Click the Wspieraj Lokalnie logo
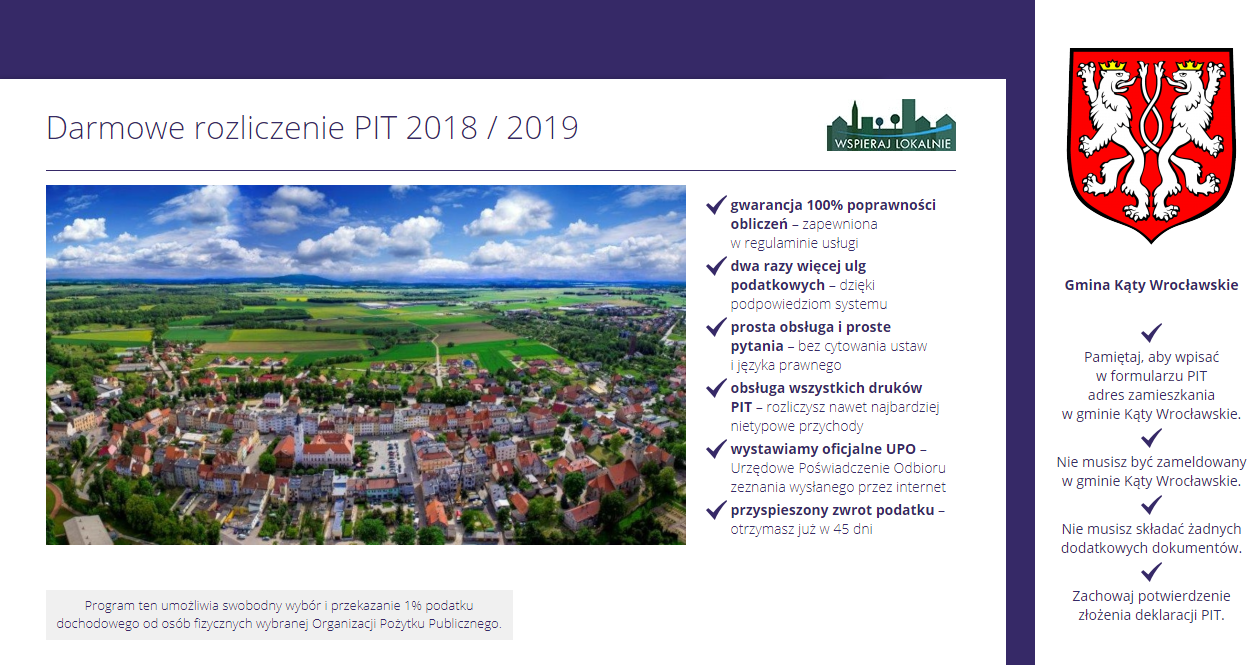The height and width of the screenshot is (665, 1260). (891, 125)
